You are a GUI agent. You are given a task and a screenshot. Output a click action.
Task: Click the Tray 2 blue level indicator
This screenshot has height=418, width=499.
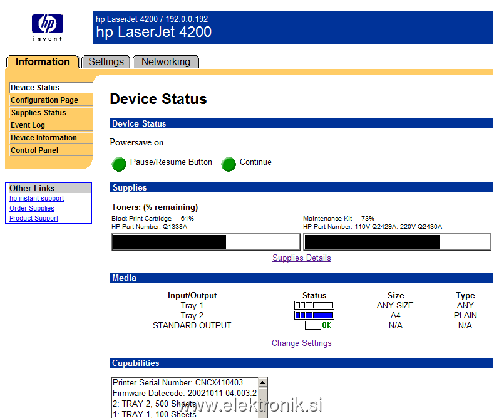click(313, 315)
